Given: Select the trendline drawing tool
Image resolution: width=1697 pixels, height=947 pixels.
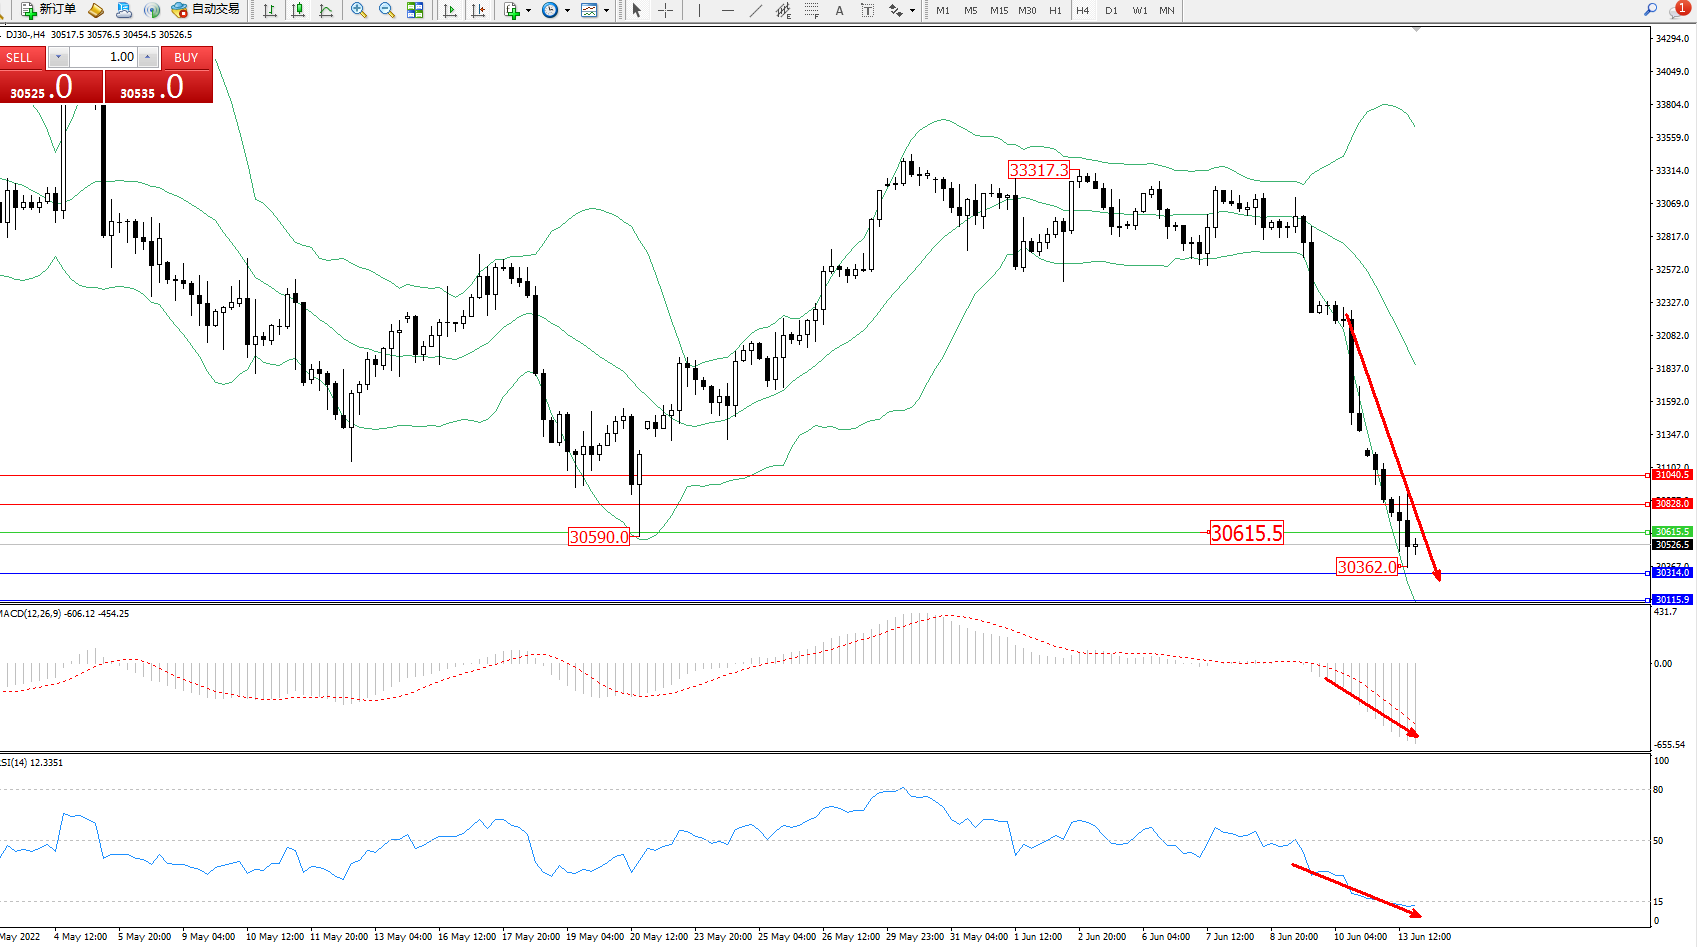Looking at the screenshot, I should click(x=756, y=10).
